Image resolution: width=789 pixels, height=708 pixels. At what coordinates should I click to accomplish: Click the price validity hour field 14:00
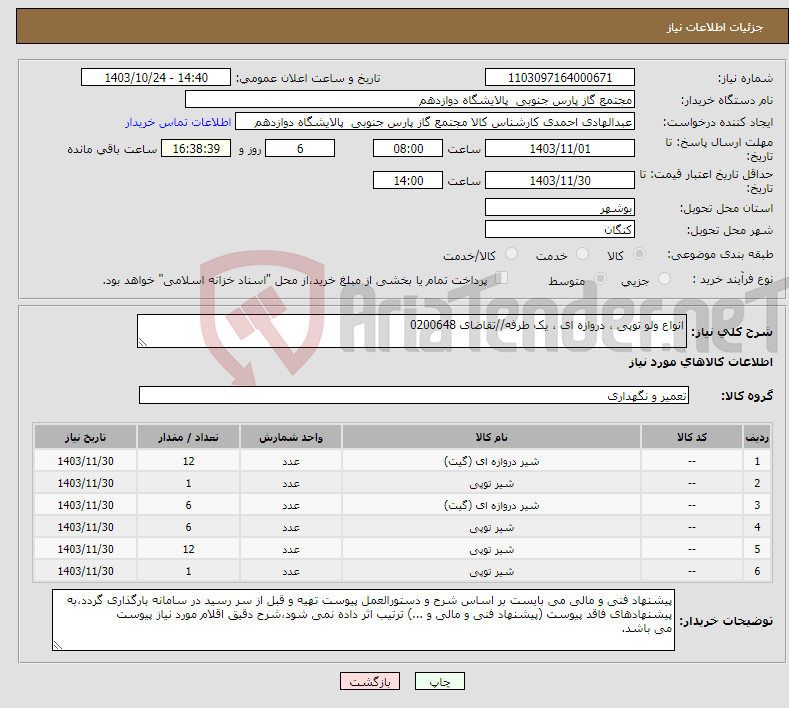(408, 180)
